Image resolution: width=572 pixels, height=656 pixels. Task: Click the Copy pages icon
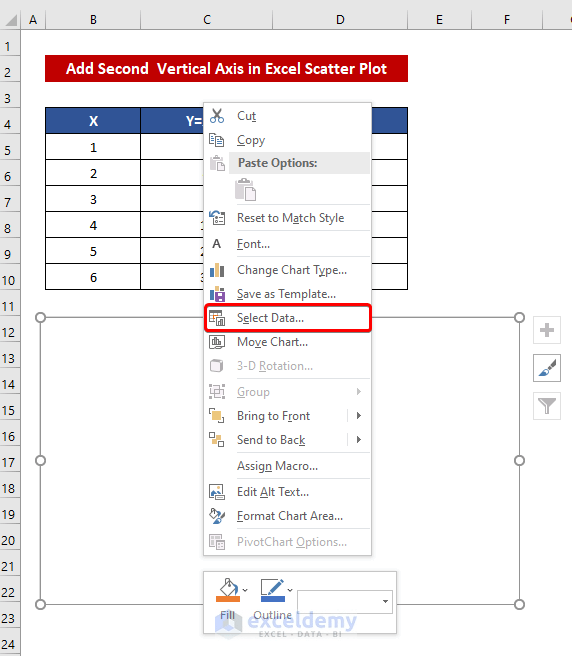pyautogui.click(x=217, y=140)
